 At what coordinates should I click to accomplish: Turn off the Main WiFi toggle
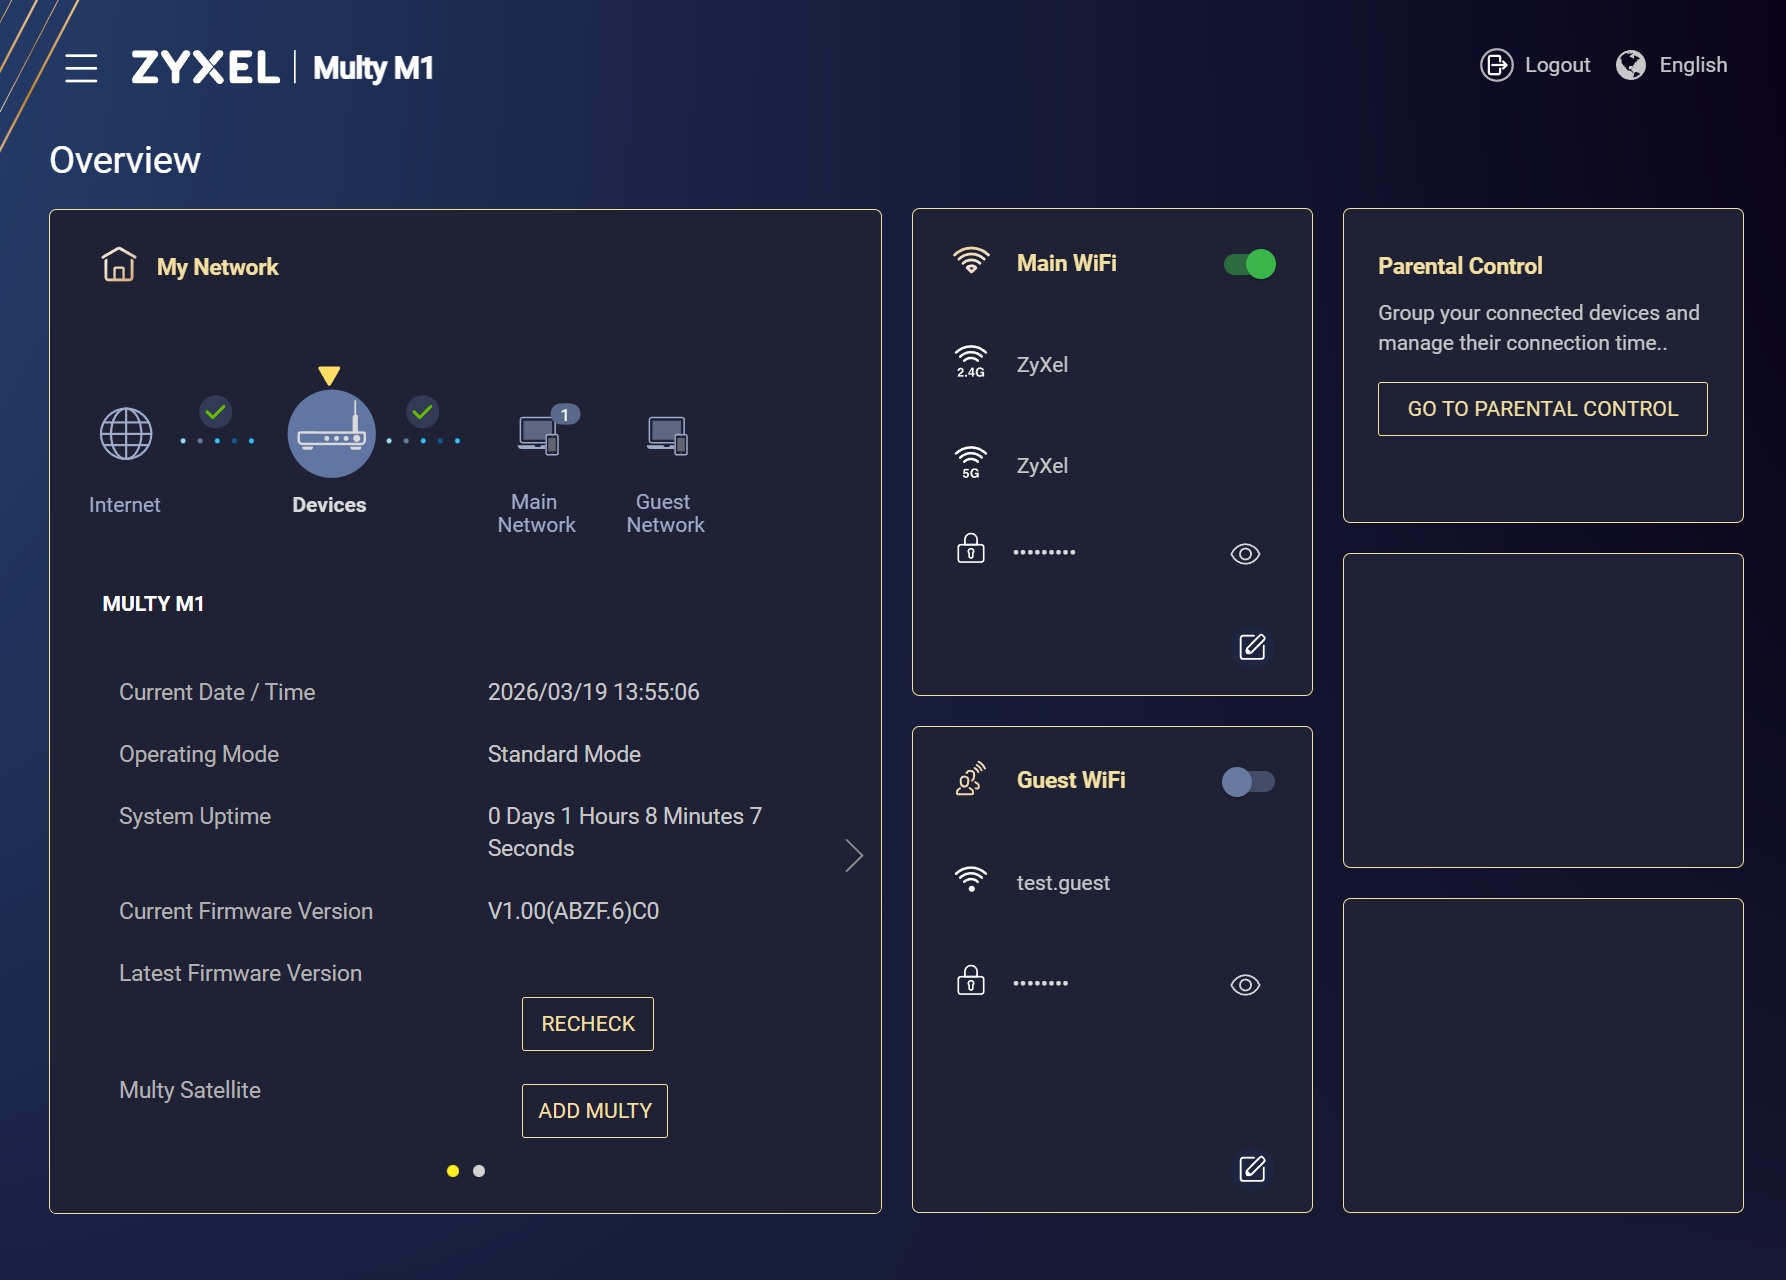(x=1250, y=264)
